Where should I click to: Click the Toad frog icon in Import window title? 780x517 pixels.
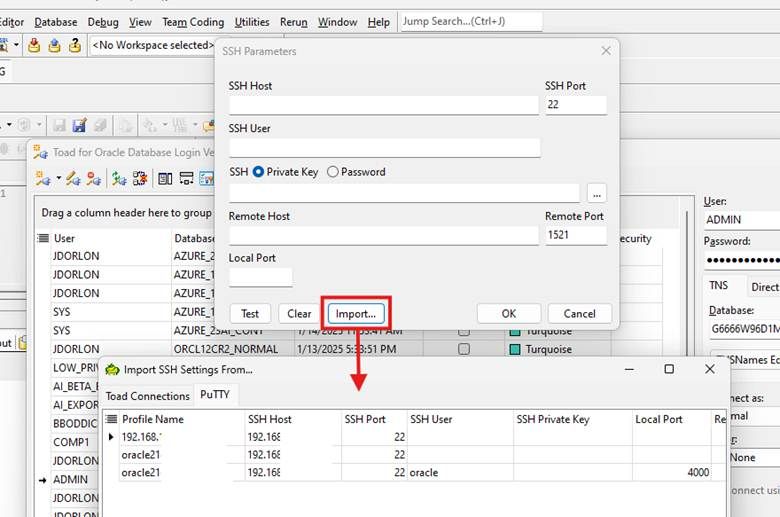tap(113, 370)
